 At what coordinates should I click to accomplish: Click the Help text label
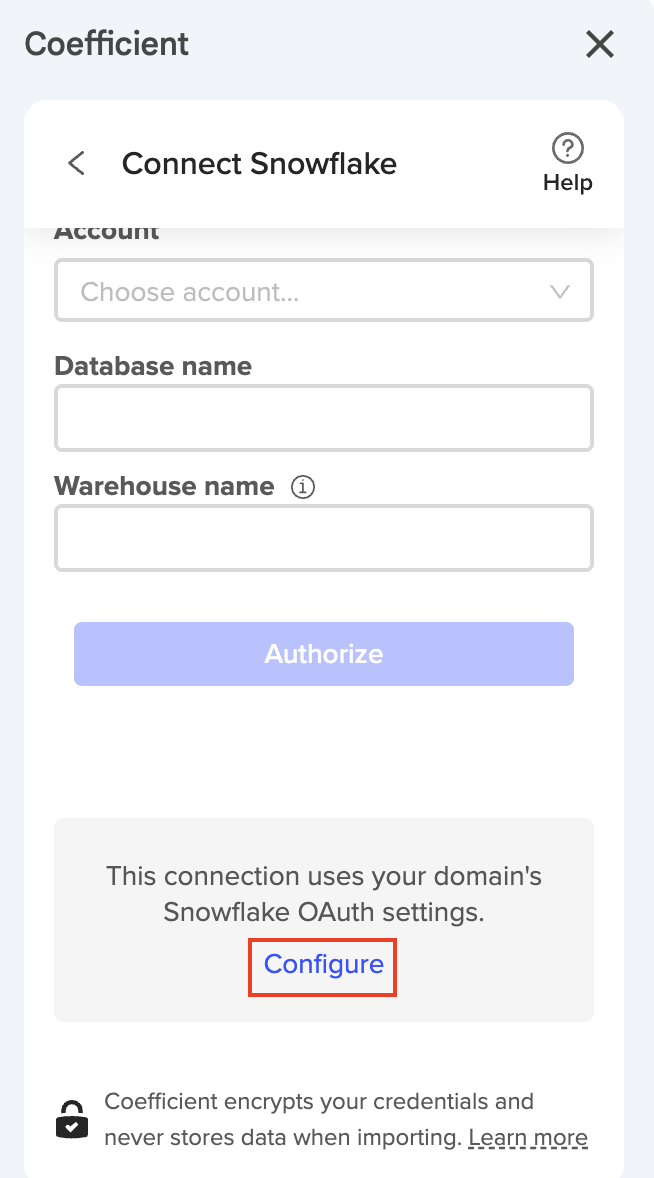[x=568, y=183]
